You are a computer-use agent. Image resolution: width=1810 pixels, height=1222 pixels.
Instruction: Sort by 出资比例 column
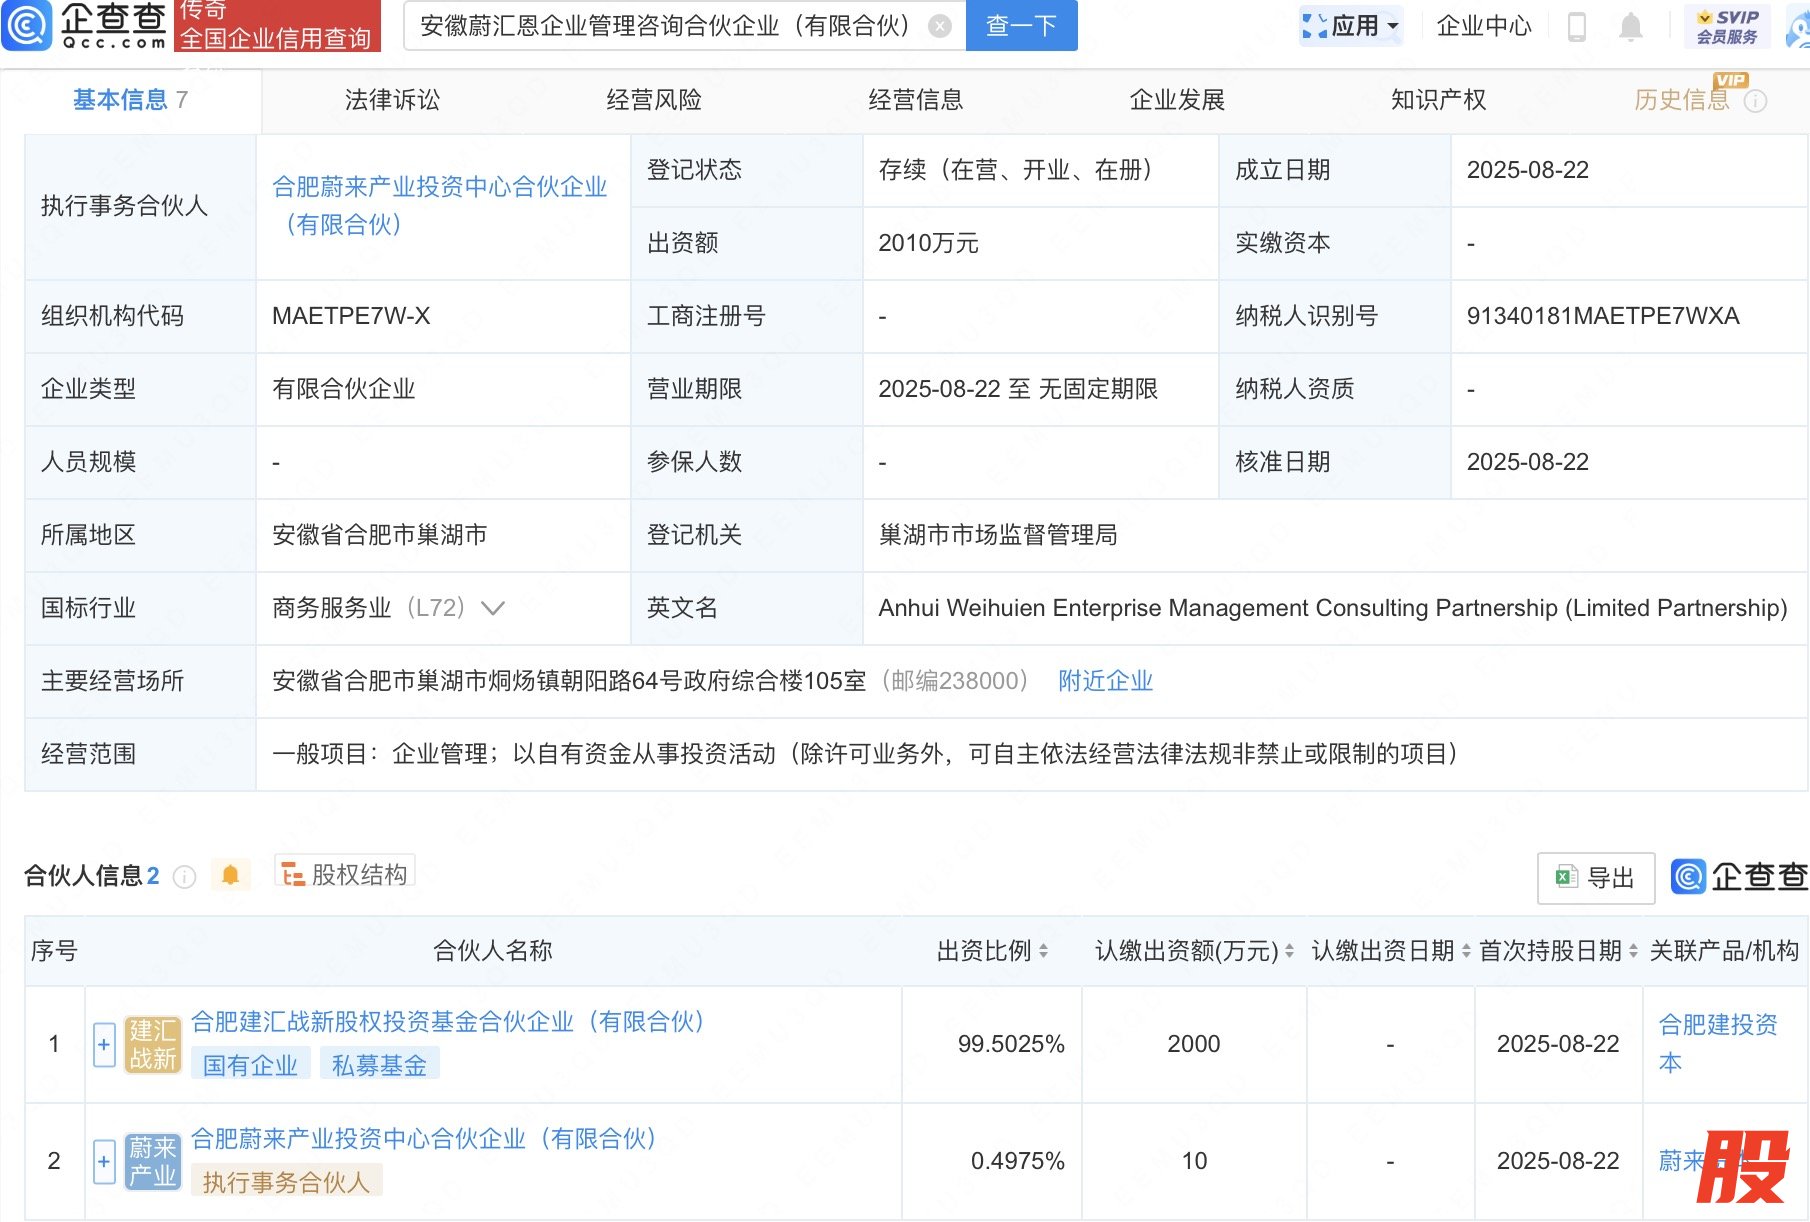click(x=1043, y=951)
